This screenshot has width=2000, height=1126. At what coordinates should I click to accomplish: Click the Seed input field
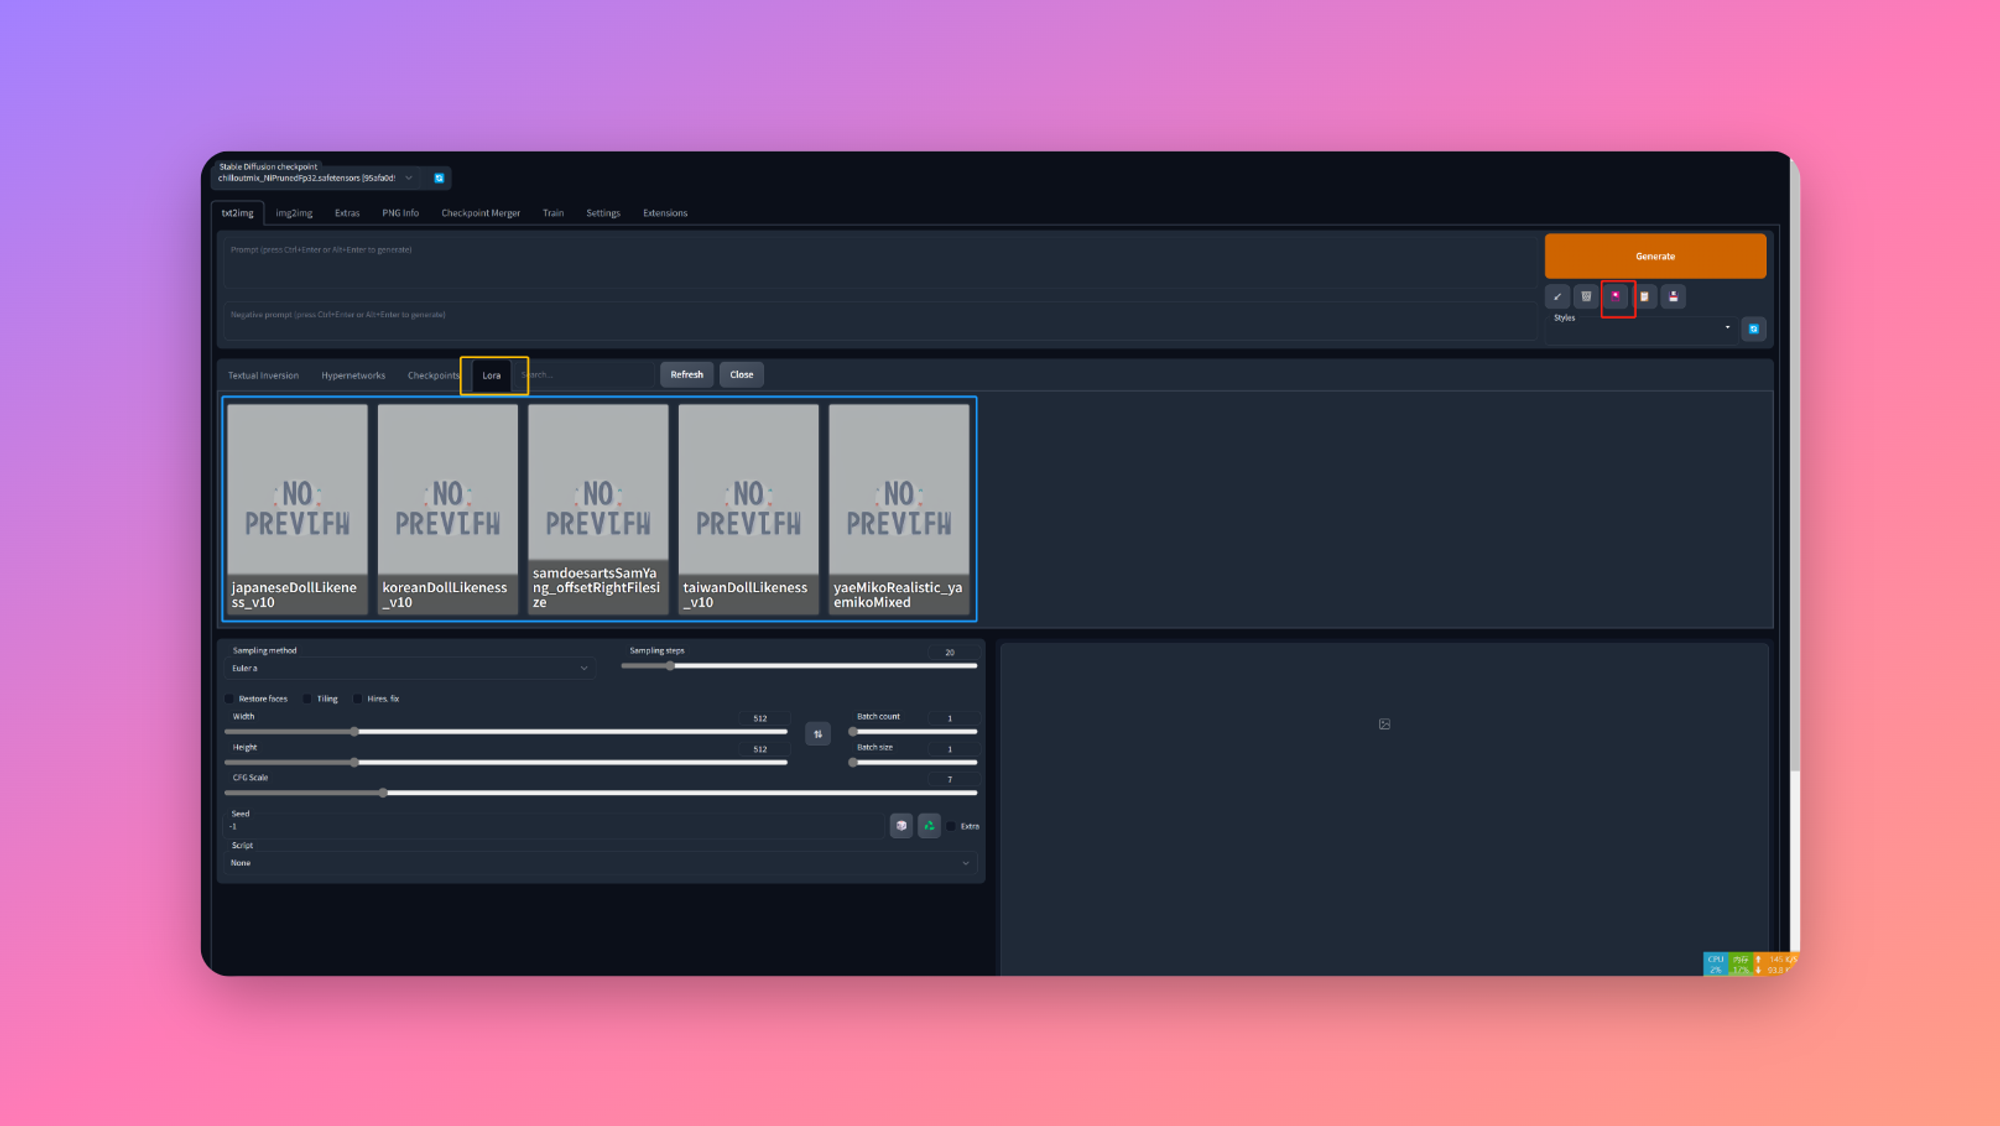click(555, 827)
